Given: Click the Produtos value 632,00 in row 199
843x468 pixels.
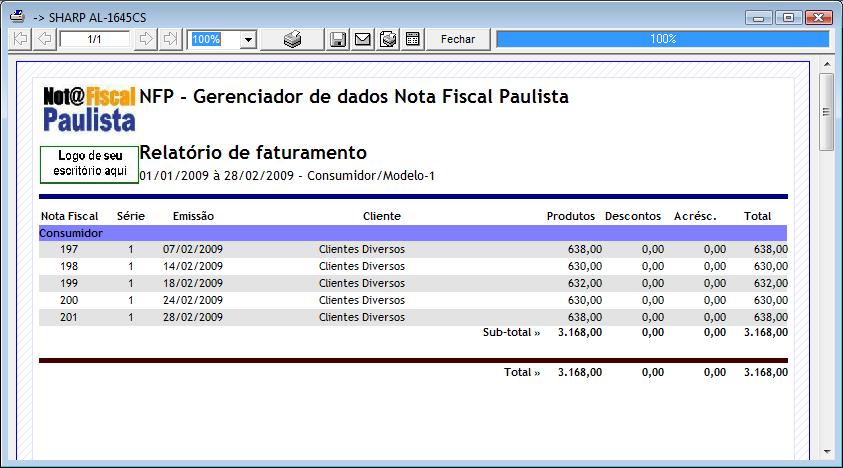Looking at the screenshot, I should 585,283.
